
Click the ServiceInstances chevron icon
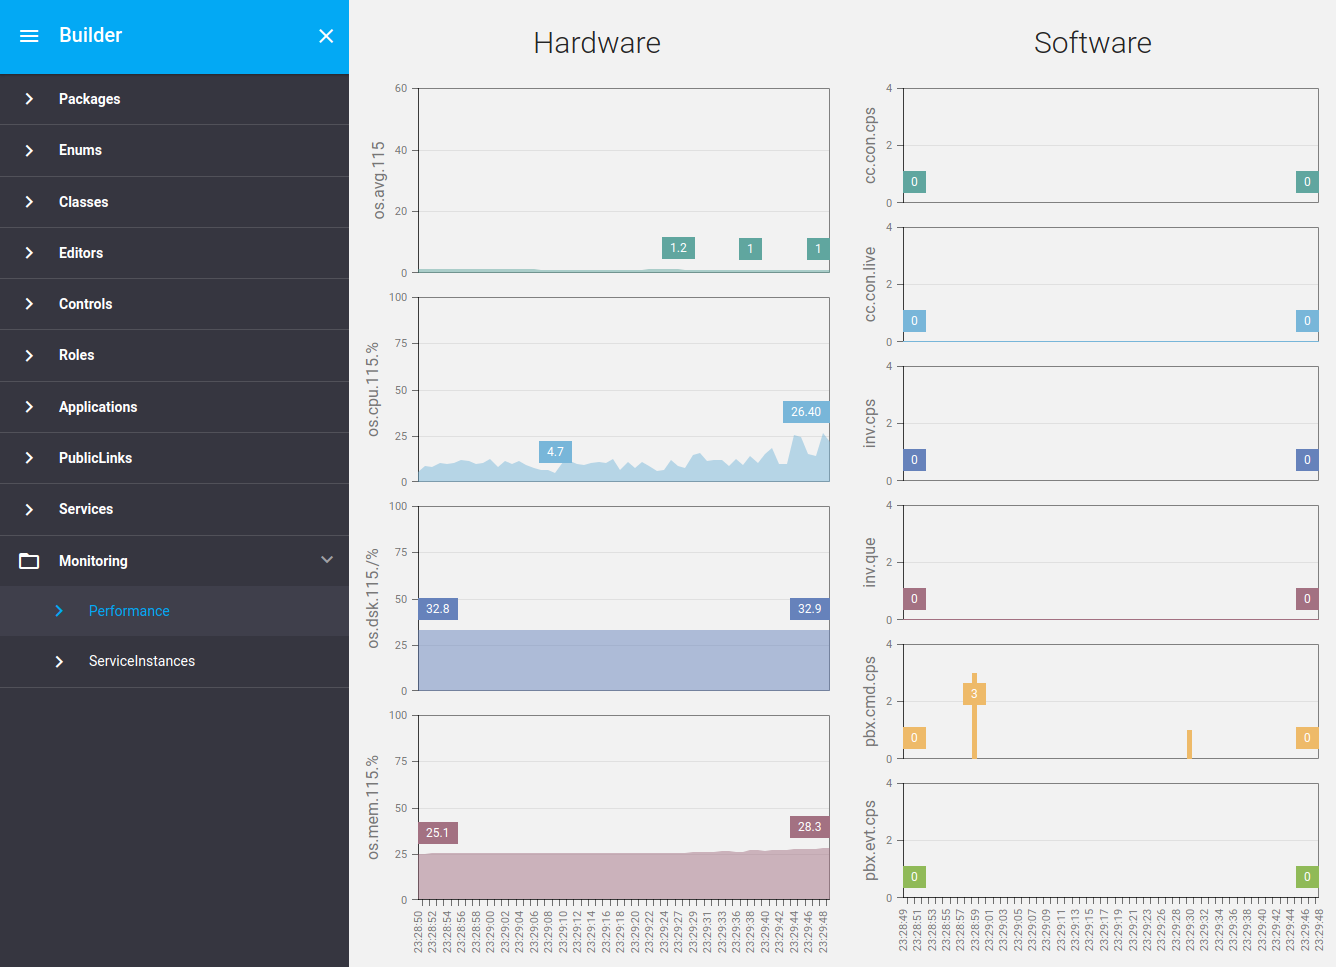(x=59, y=662)
